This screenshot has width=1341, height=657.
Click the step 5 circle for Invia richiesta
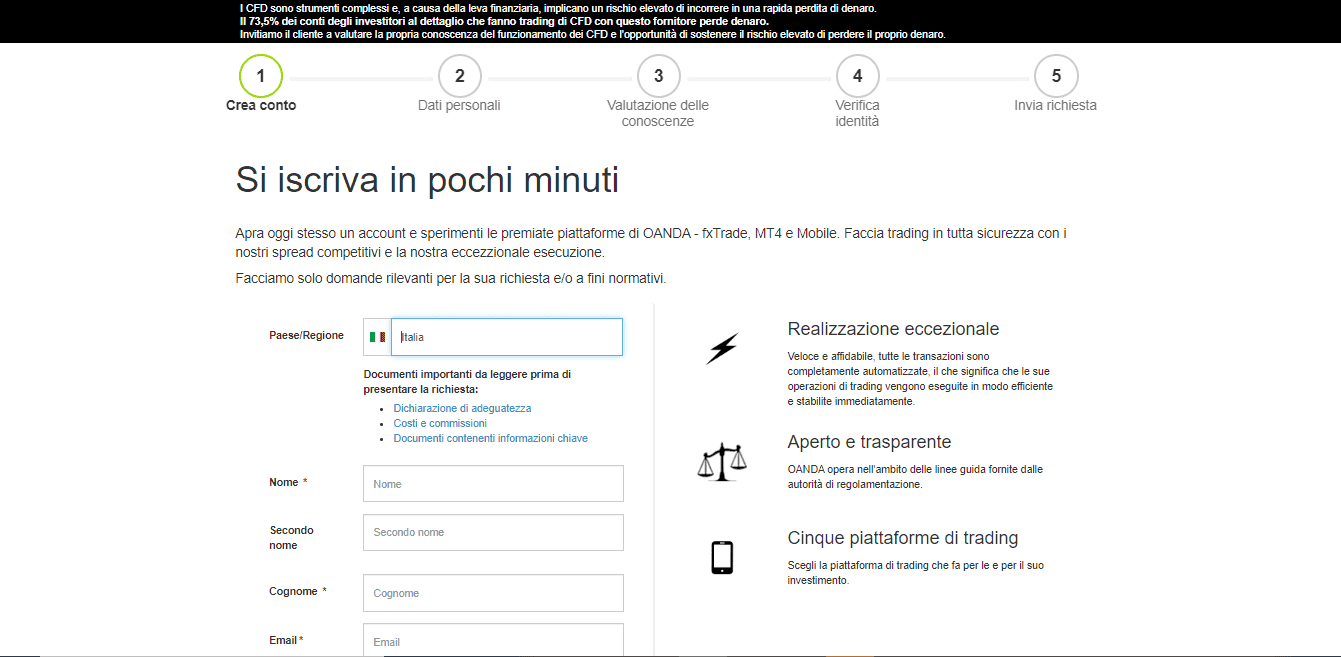(x=1056, y=75)
